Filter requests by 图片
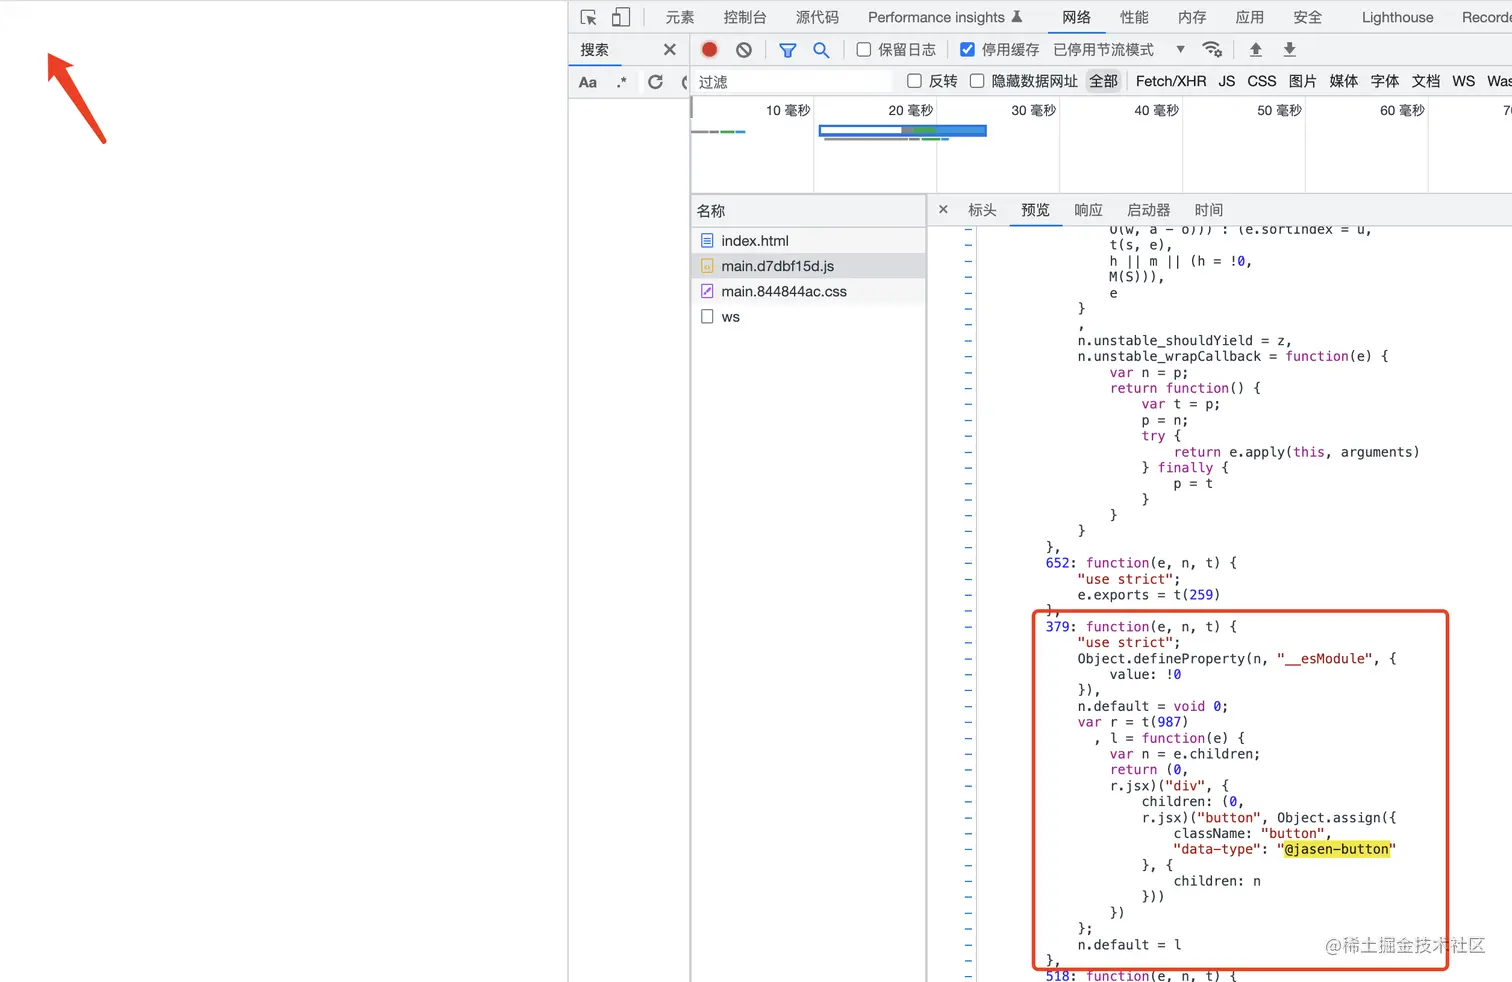Viewport: 1512px width, 982px height. pyautogui.click(x=1302, y=81)
